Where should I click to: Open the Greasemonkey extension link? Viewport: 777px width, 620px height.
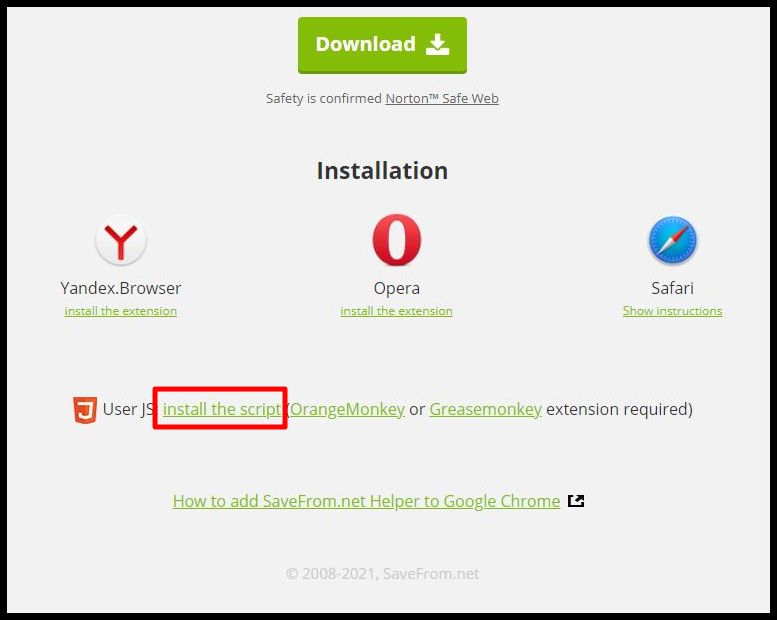(485, 409)
